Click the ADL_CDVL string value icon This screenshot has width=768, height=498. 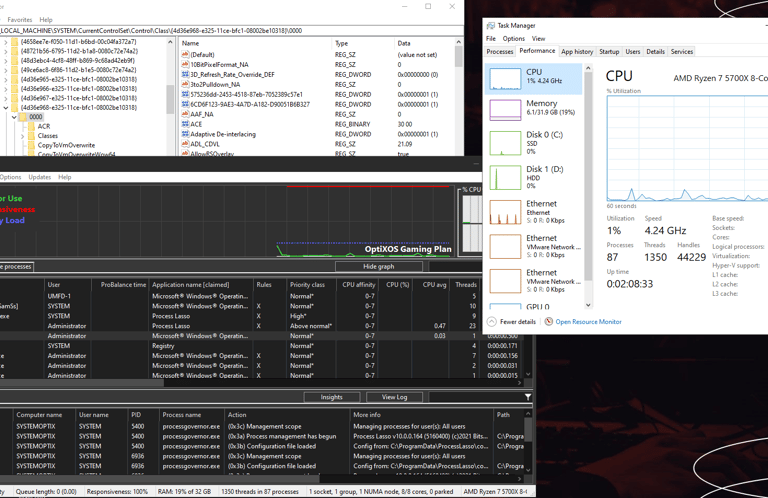click(185, 144)
